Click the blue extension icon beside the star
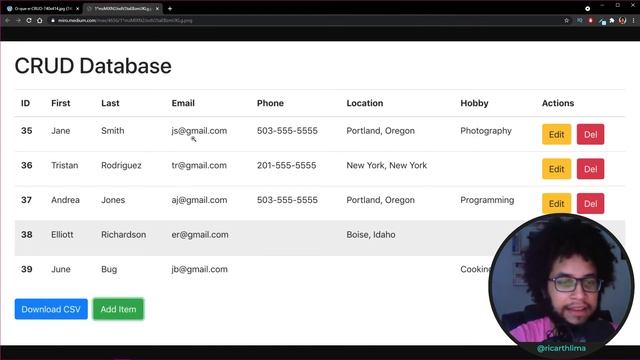The height and width of the screenshot is (360, 640). 580,20
